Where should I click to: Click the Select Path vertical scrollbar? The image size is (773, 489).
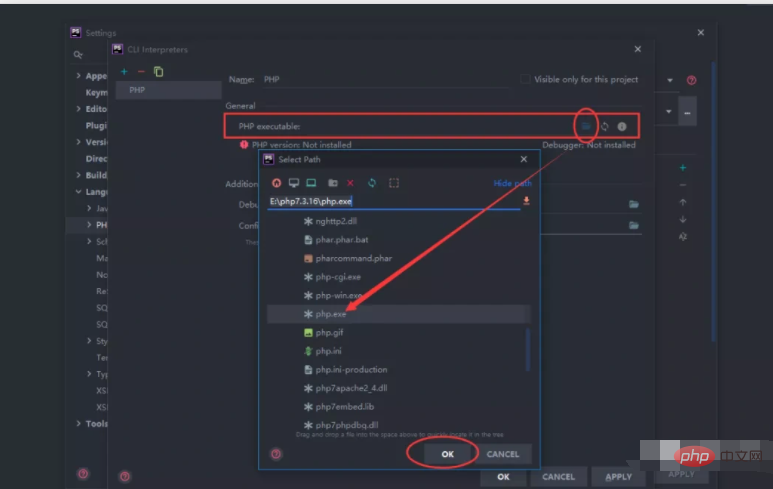528,349
